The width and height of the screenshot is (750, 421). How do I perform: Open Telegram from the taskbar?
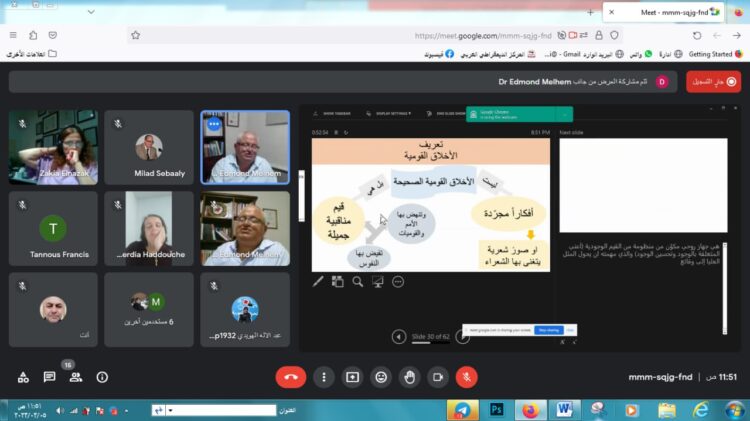[463, 410]
